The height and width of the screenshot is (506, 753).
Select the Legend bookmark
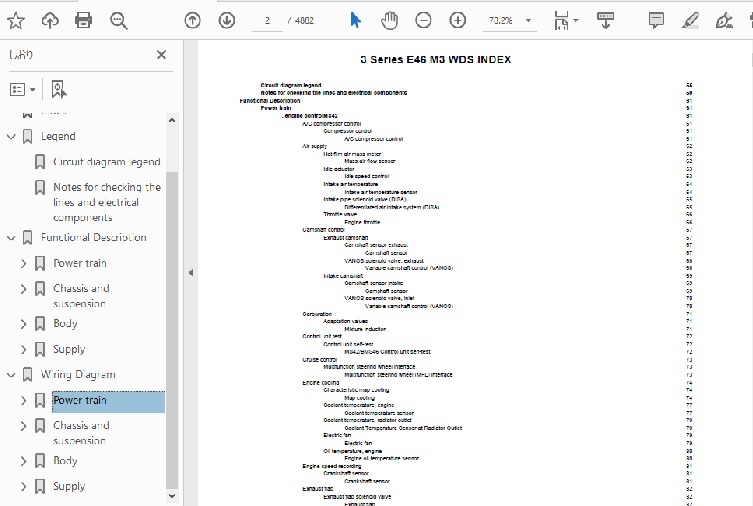(x=58, y=136)
